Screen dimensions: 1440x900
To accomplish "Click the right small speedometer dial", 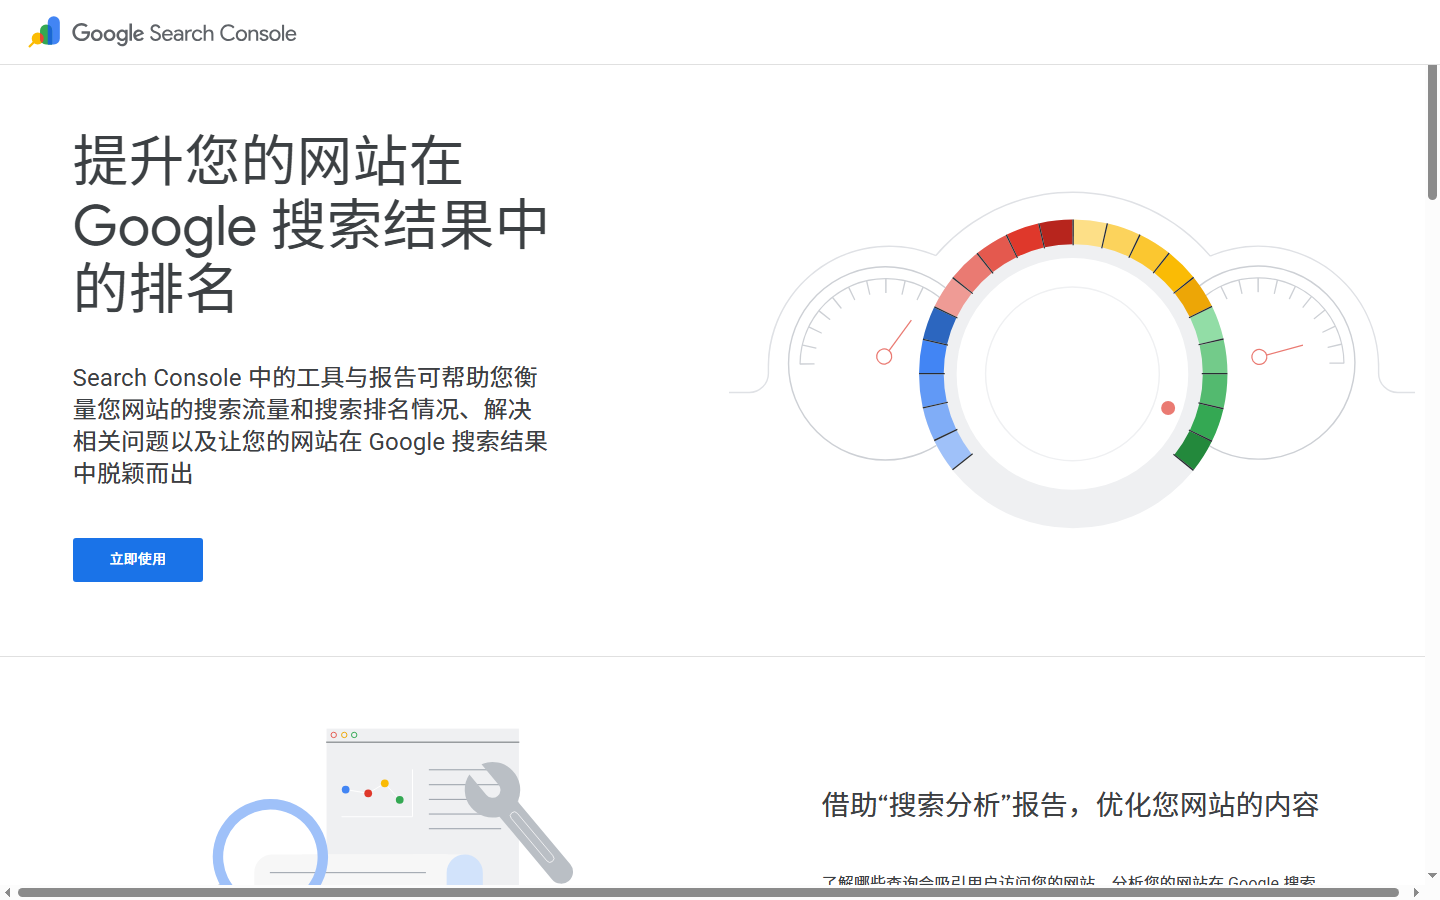I will (1280, 365).
